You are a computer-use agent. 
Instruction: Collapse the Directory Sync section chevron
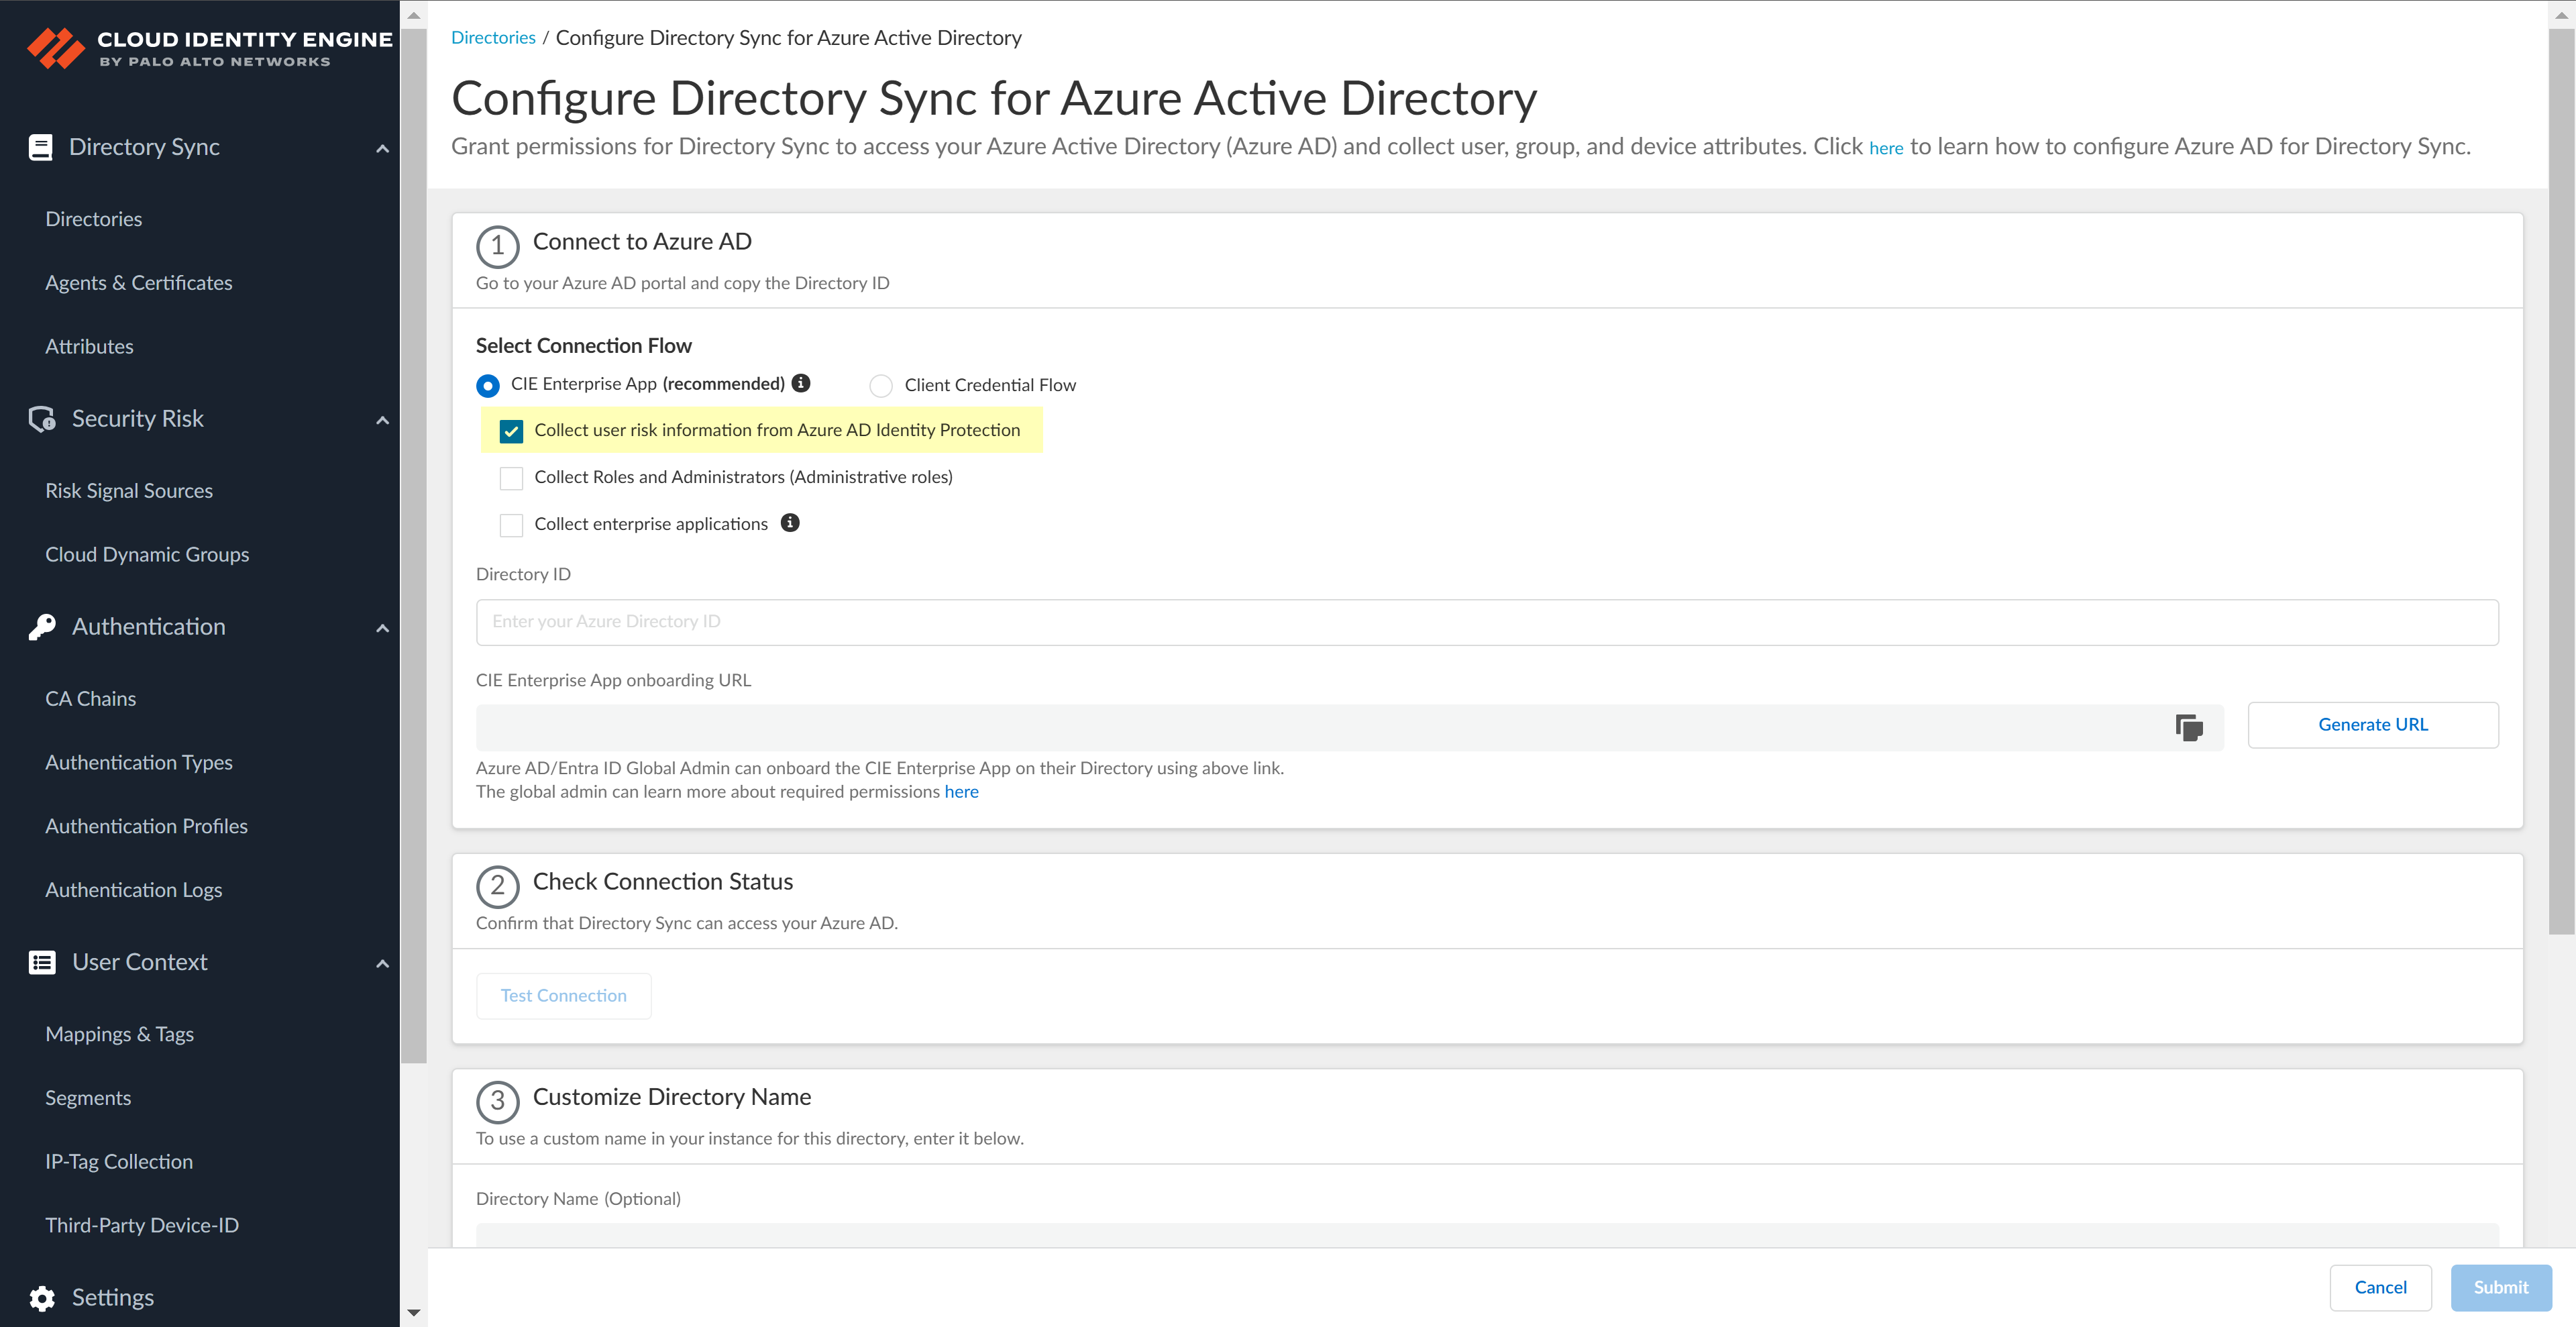pyautogui.click(x=382, y=148)
